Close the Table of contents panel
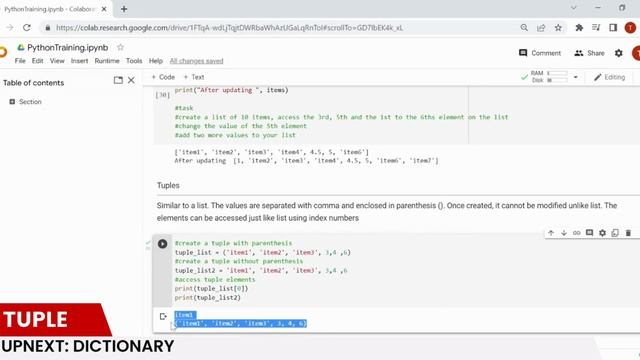The width and height of the screenshot is (640, 360). [131, 80]
